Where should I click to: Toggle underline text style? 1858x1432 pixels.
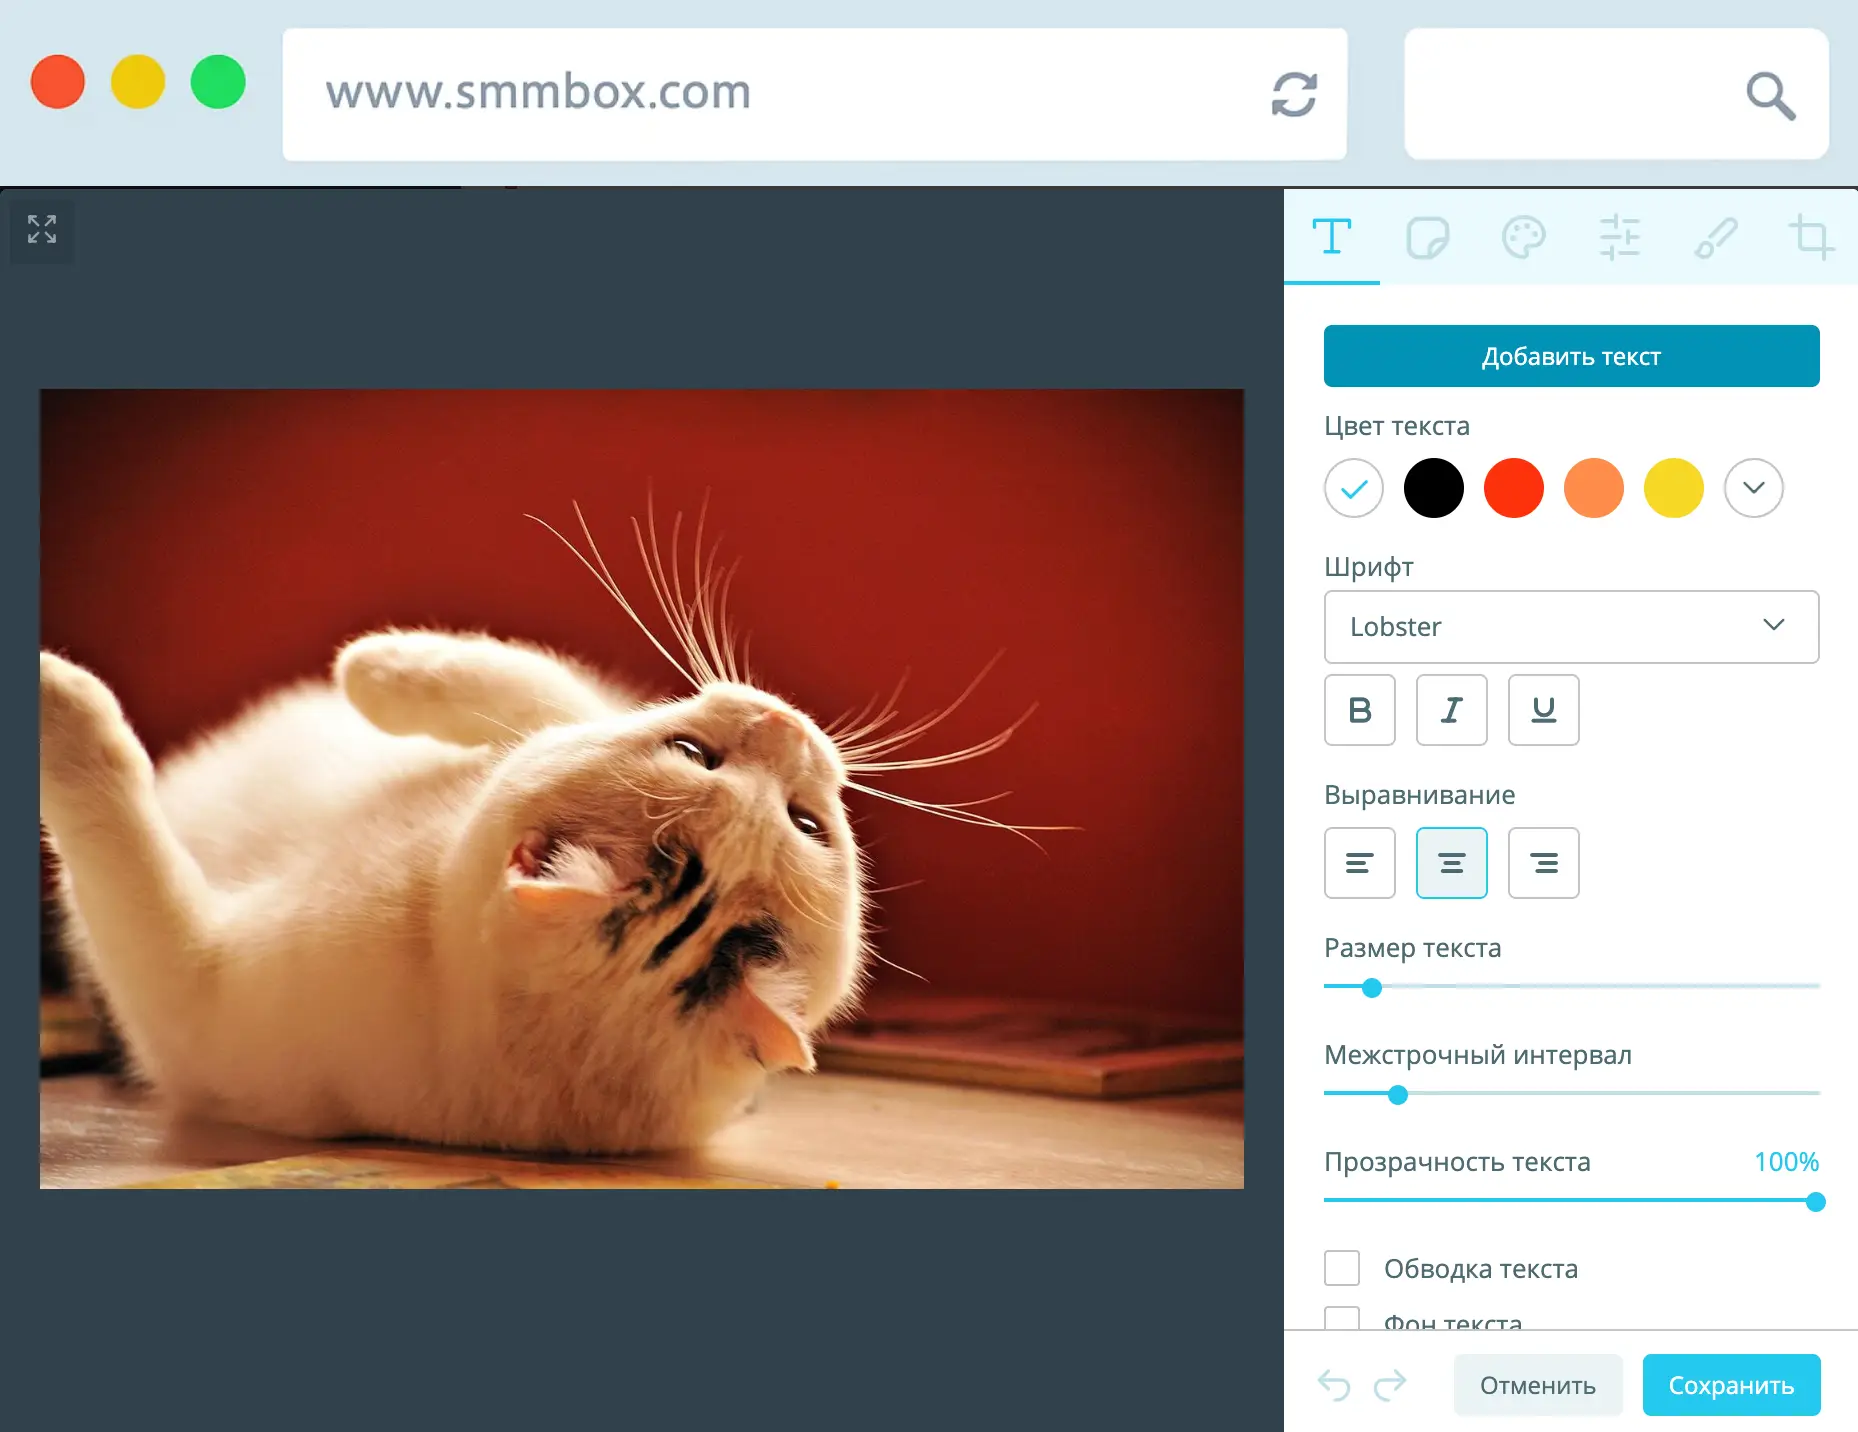(1544, 710)
